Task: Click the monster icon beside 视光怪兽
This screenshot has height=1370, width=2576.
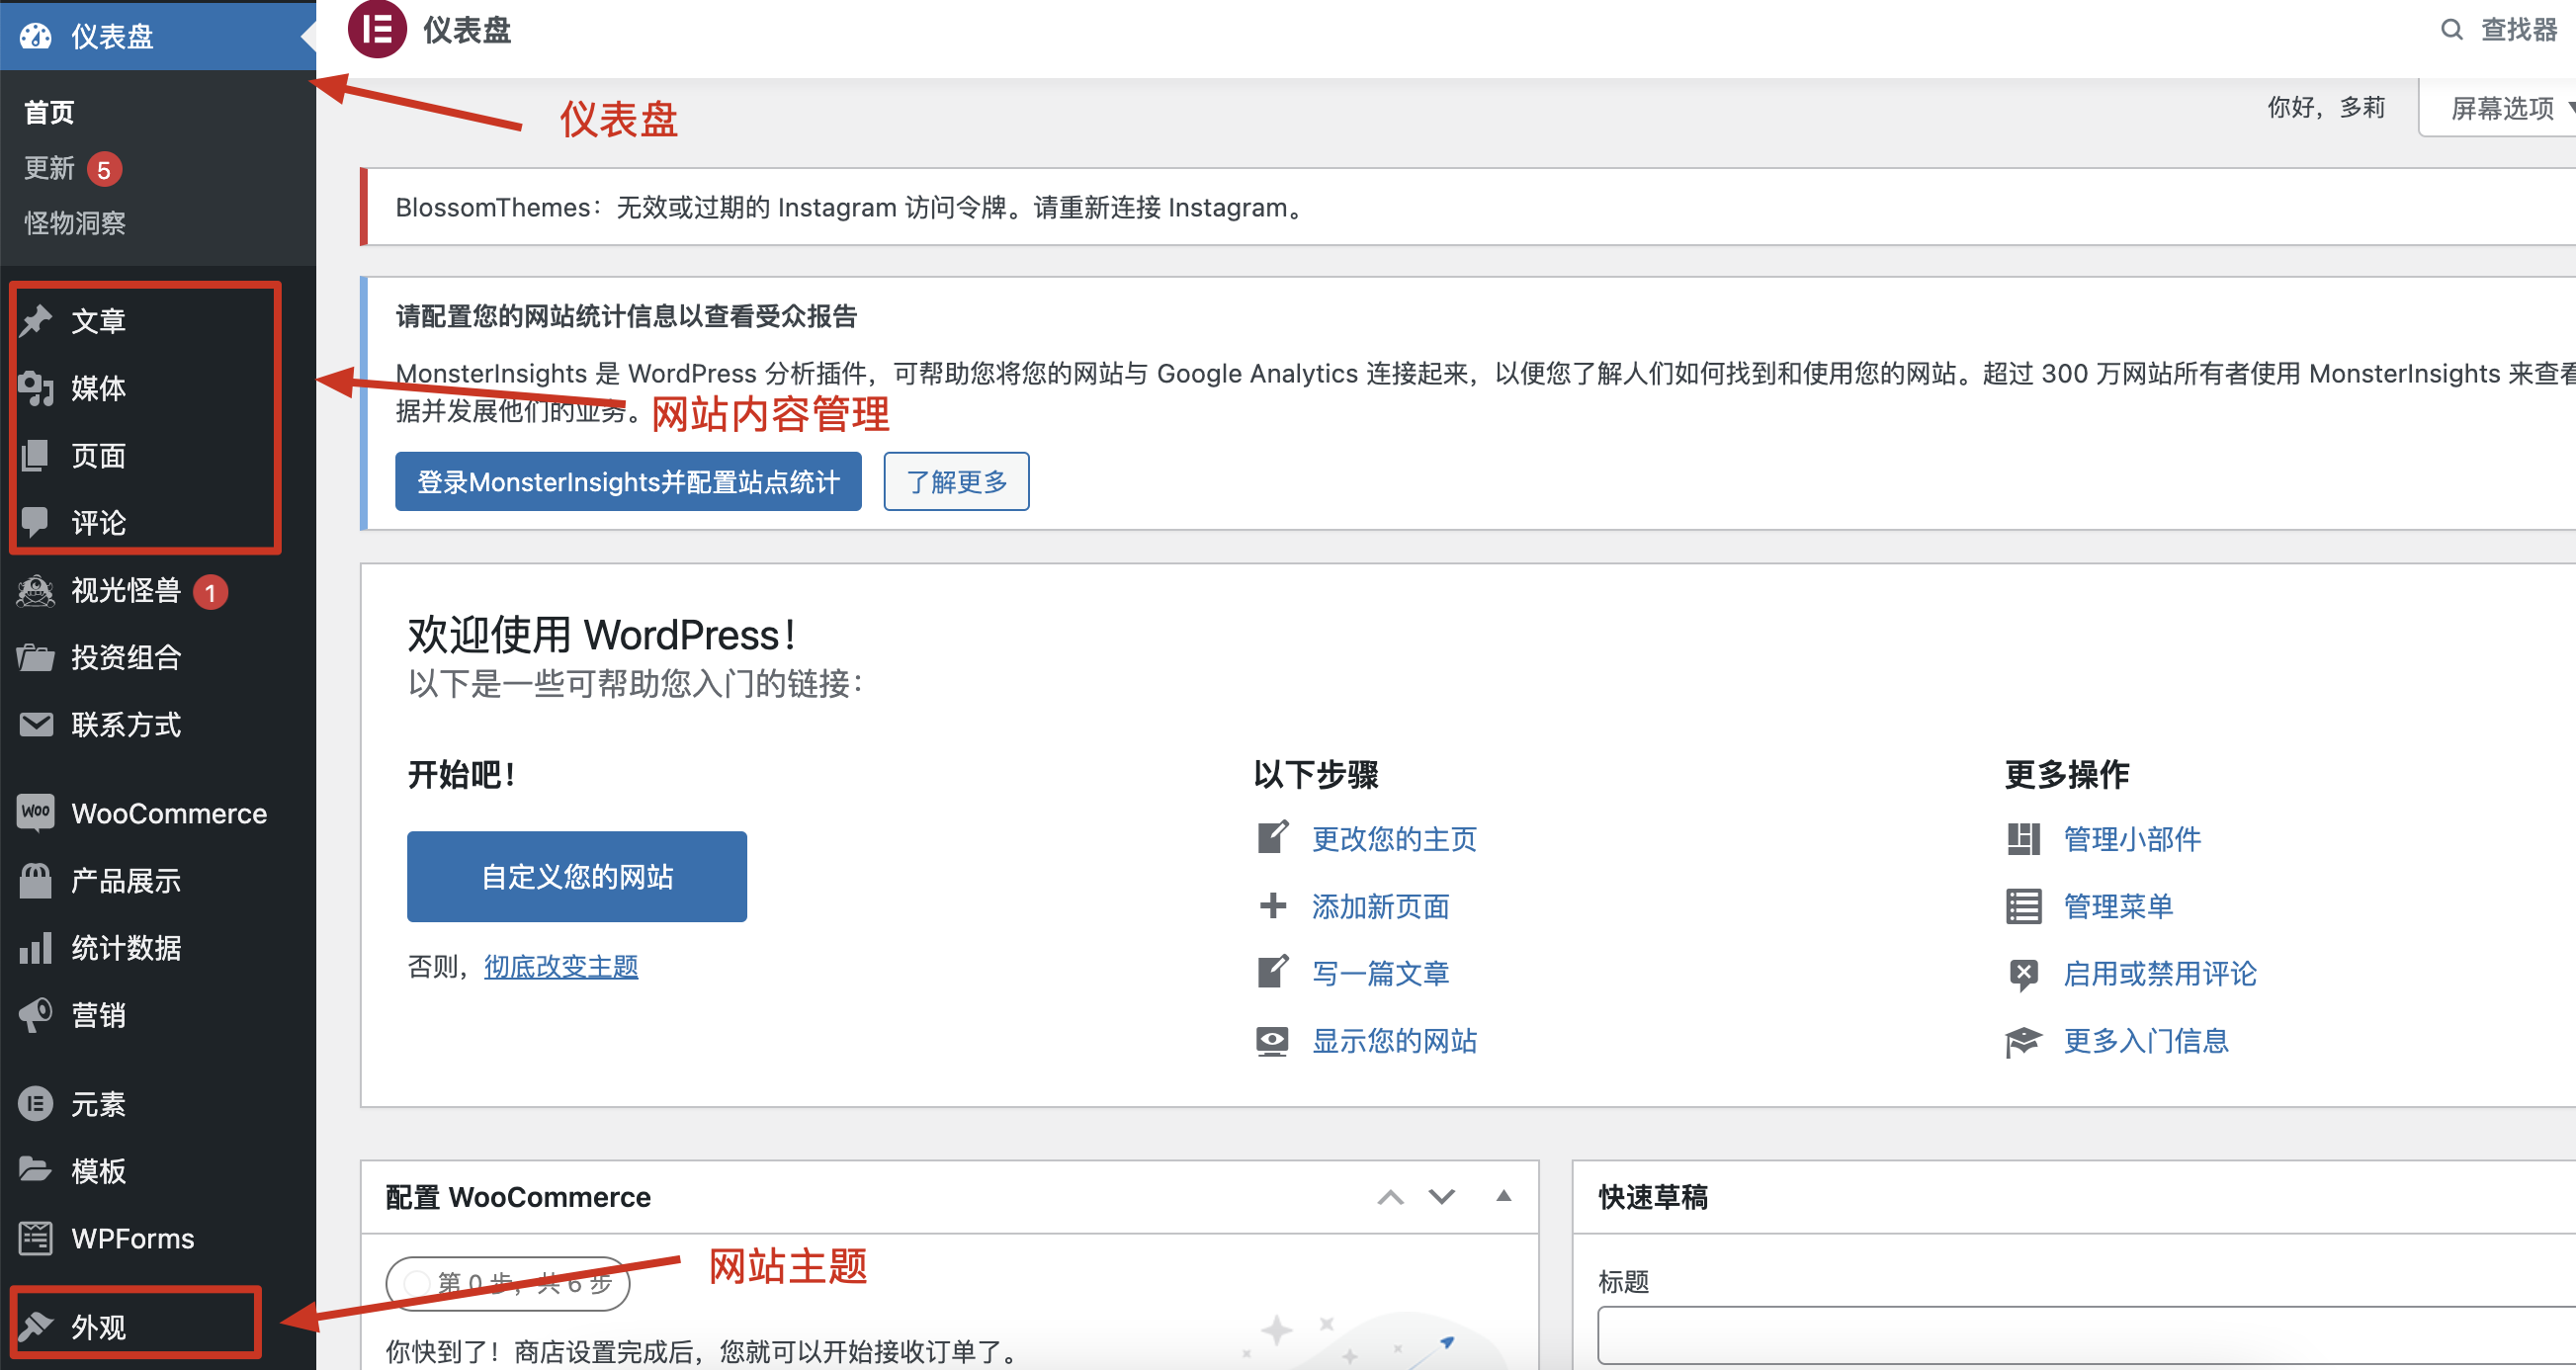Action: [36, 591]
